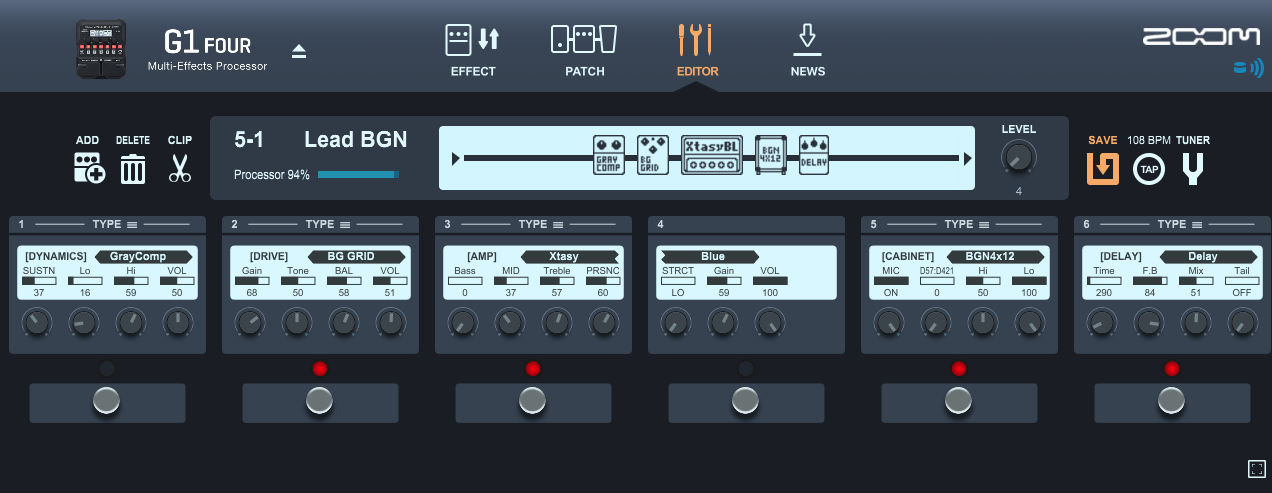Click the fullscreen icon in bottom corner

[x=1257, y=469]
